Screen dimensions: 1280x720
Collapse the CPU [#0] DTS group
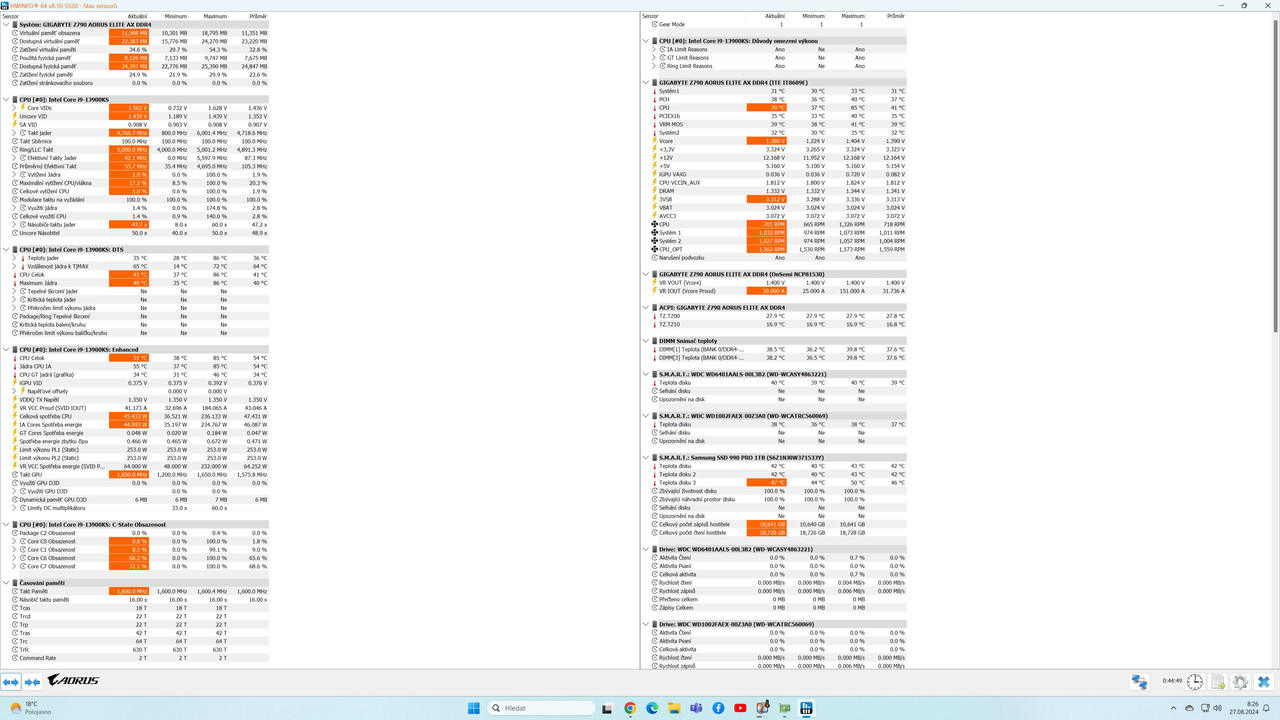(x=6, y=250)
